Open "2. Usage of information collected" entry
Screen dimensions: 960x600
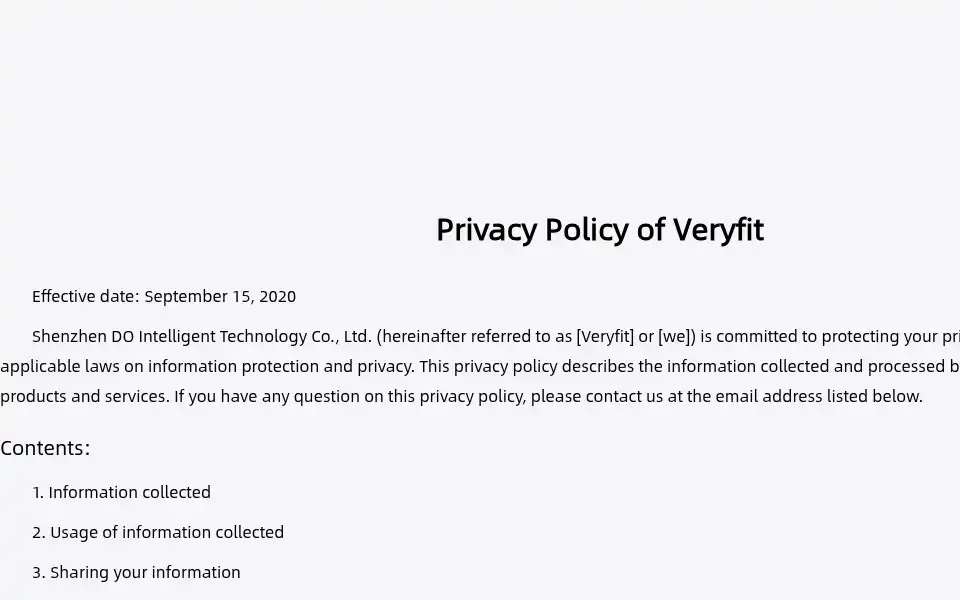click(158, 532)
